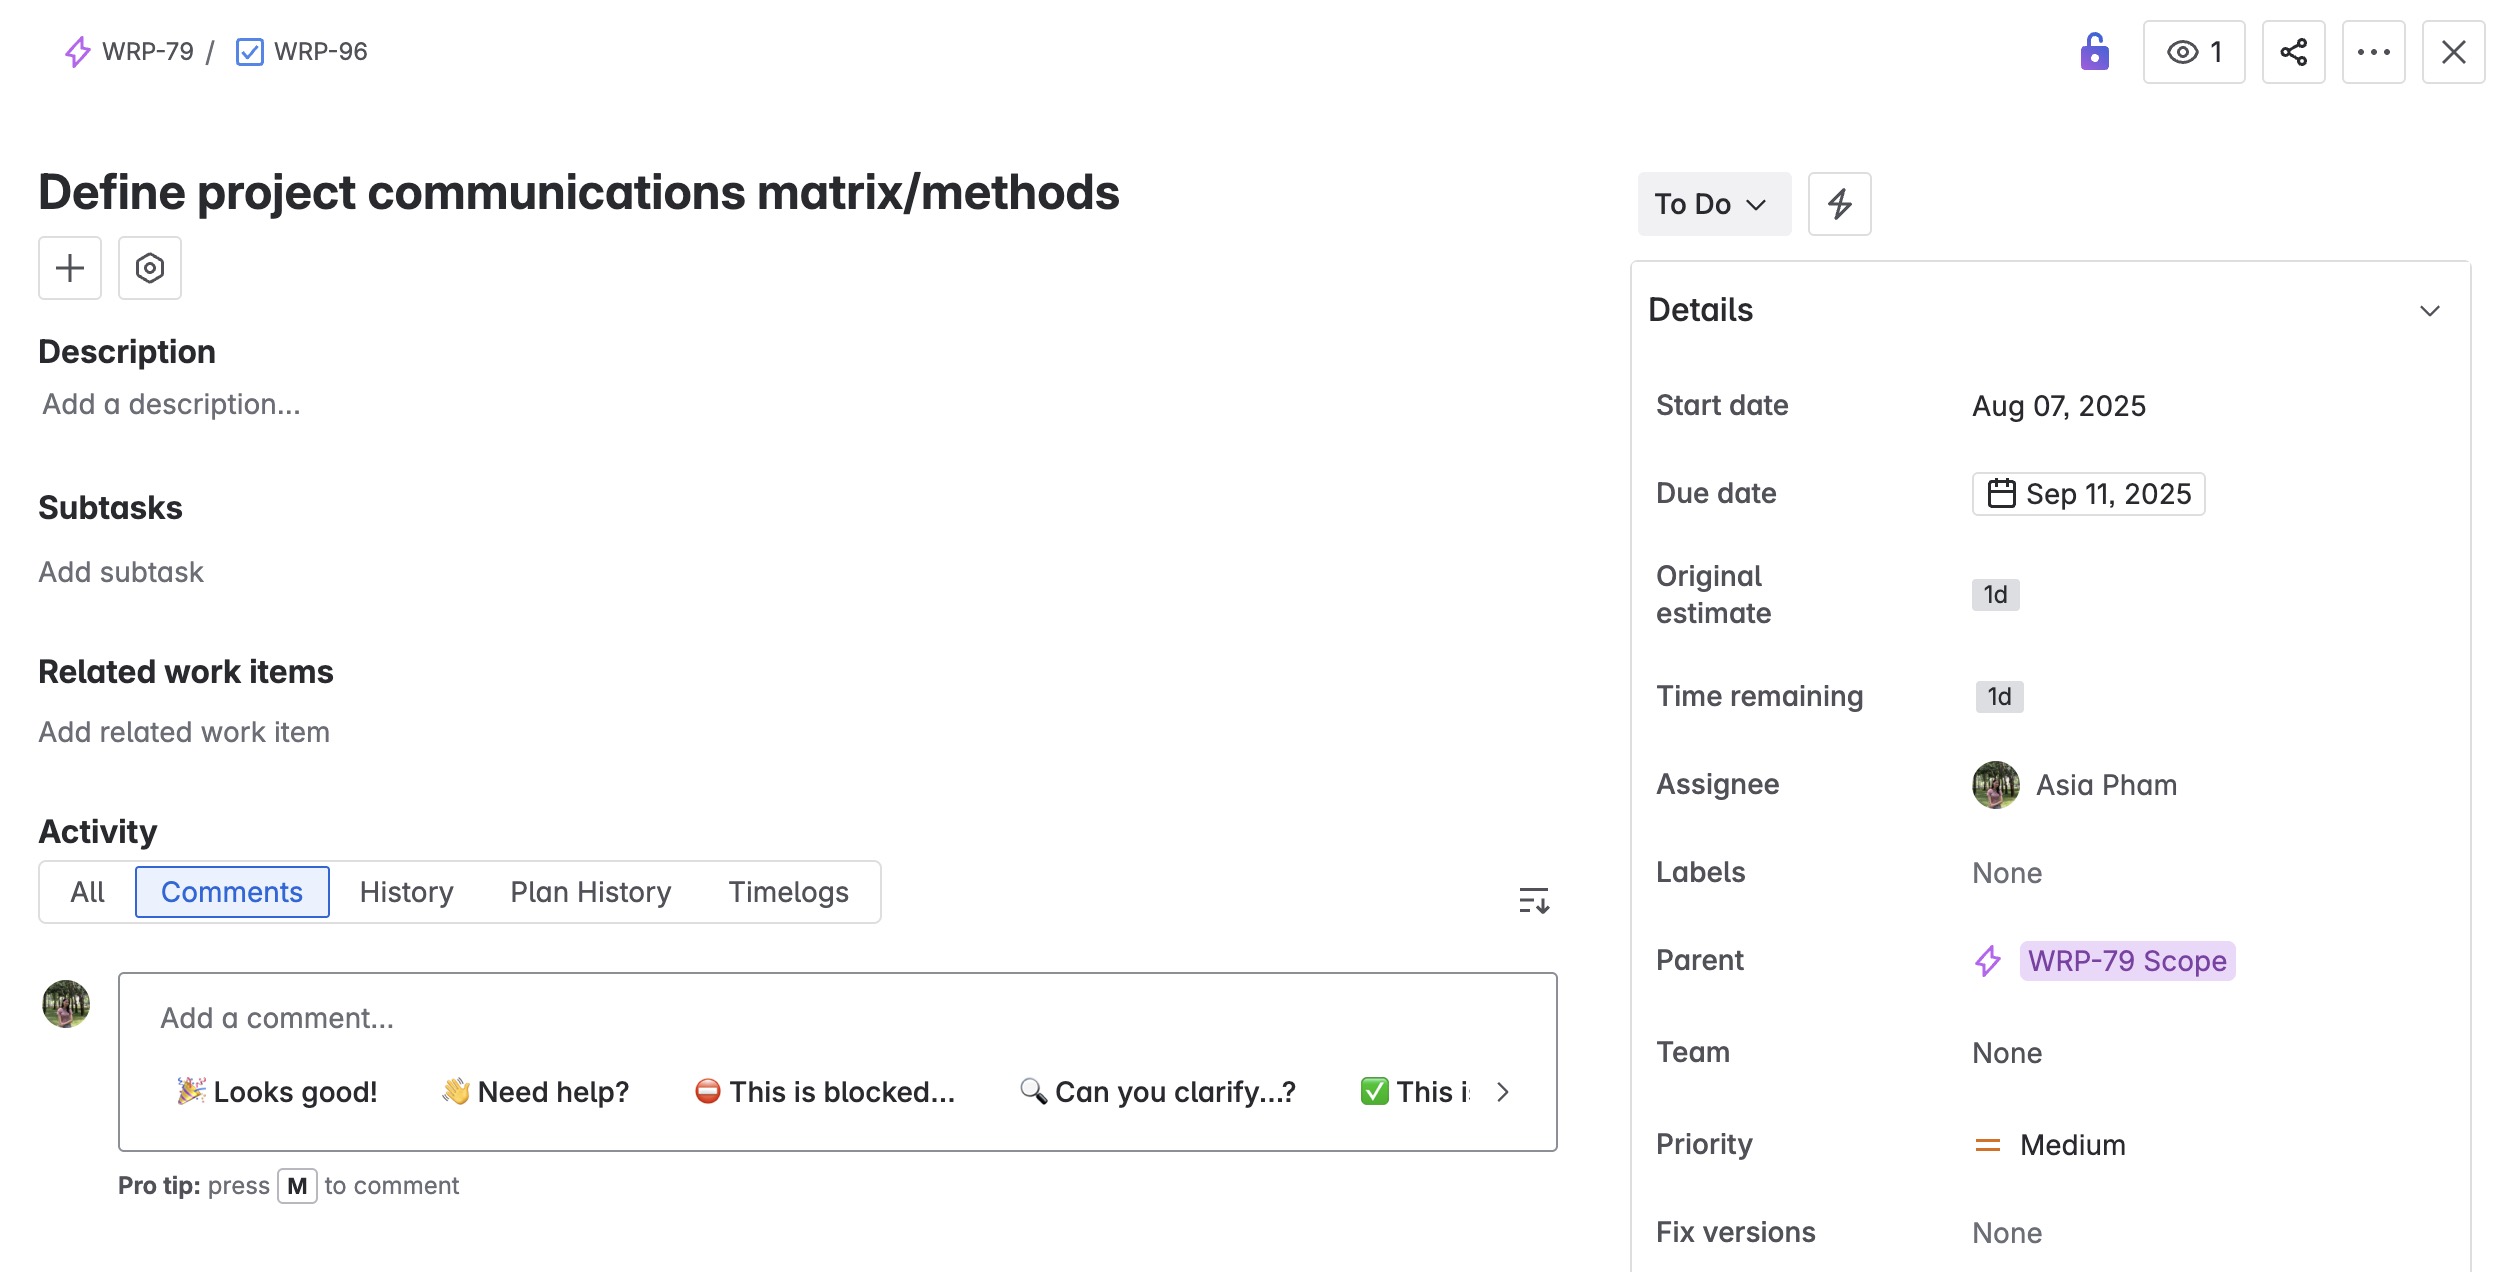Viewport: 2512px width, 1272px height.
Task: Switch to the Timelogs tab
Action: click(x=788, y=892)
